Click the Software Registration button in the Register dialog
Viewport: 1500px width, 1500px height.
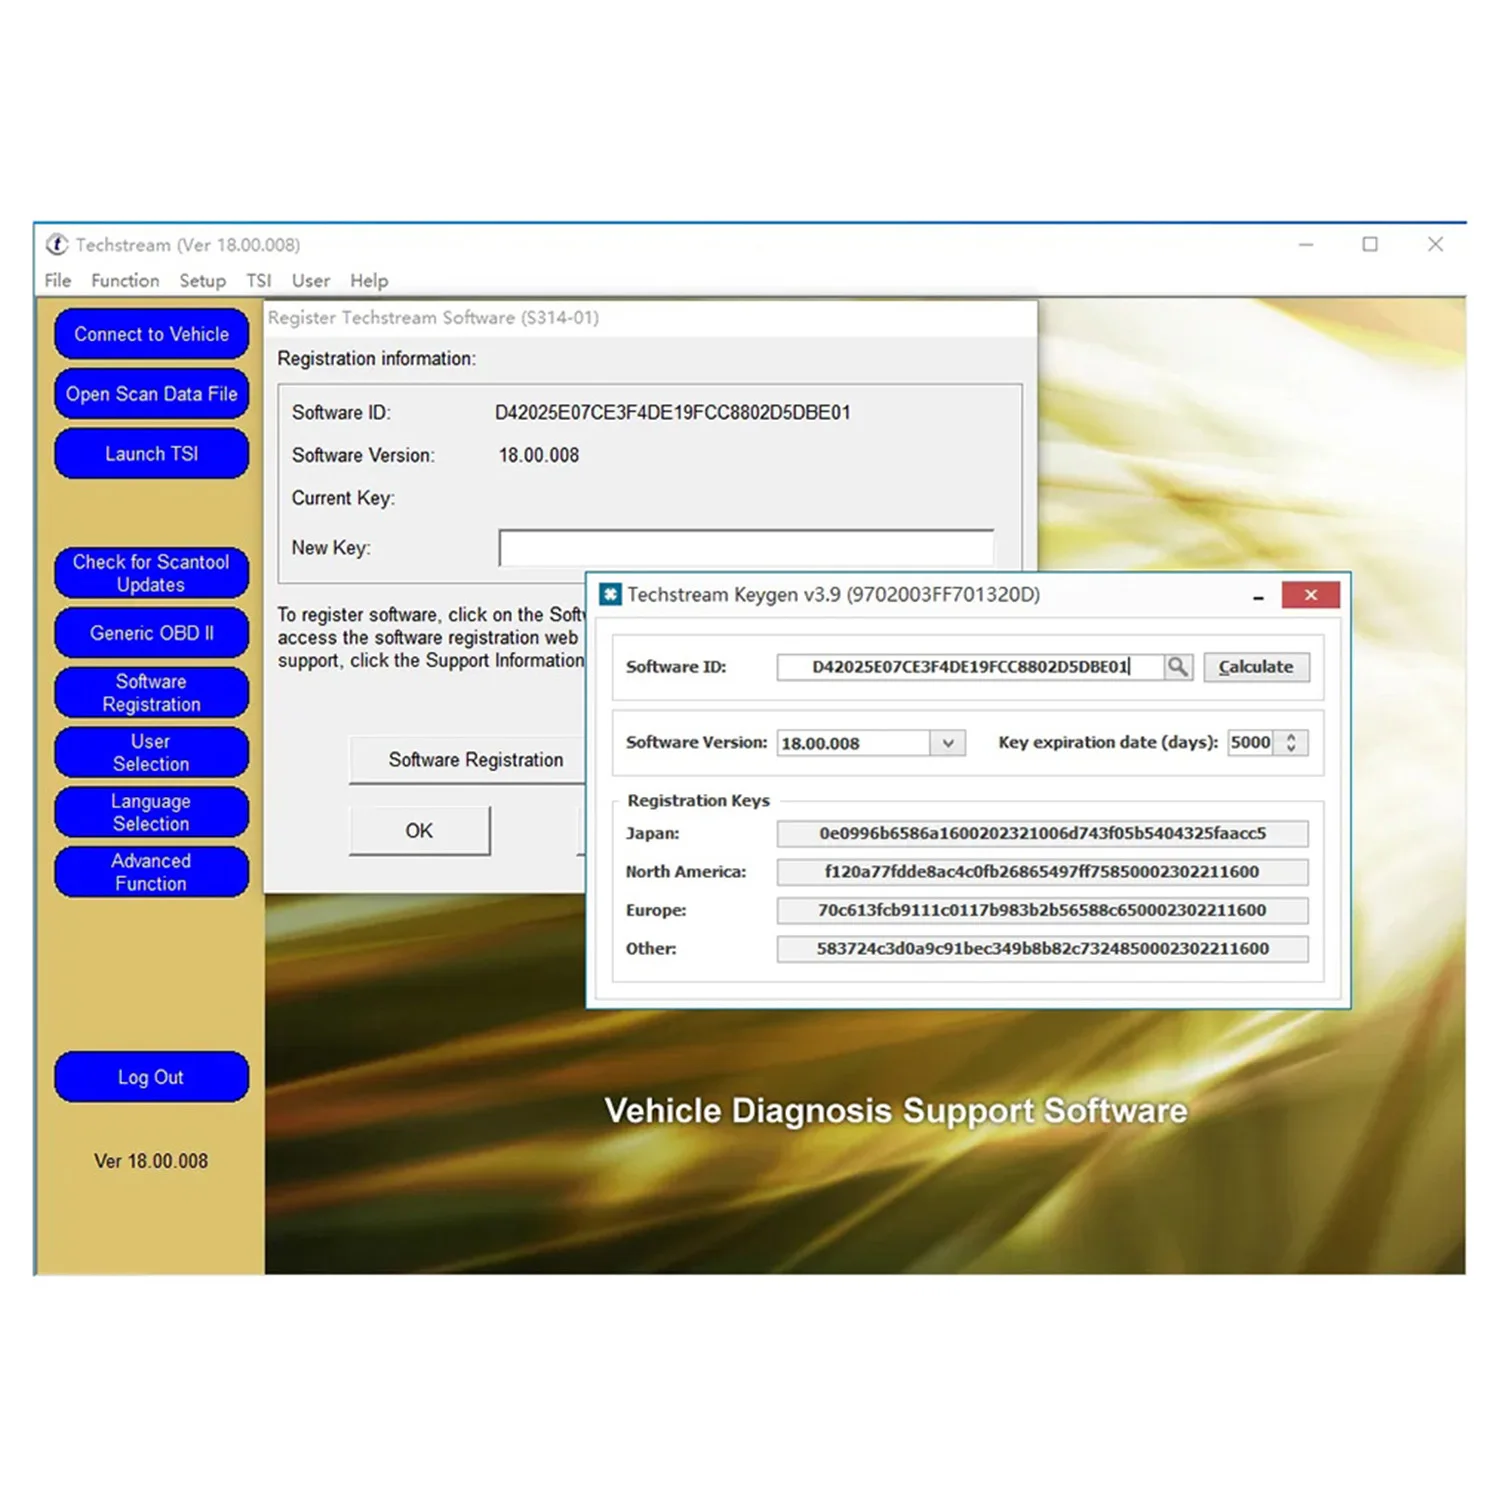click(x=468, y=760)
